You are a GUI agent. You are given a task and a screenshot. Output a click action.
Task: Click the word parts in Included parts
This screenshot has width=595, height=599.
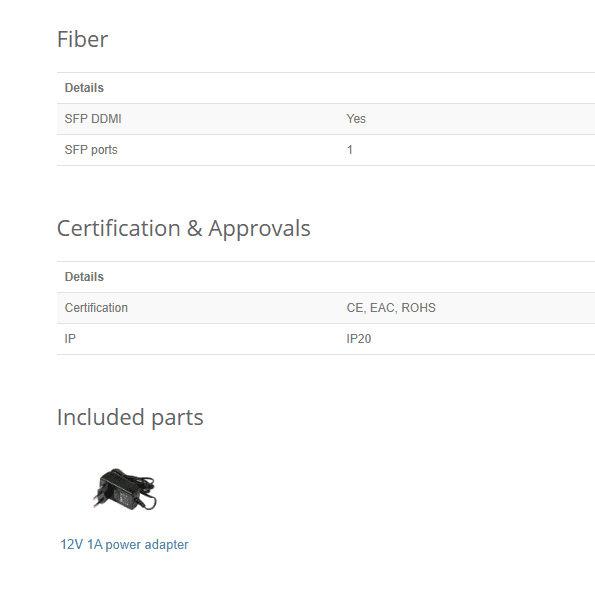point(177,419)
